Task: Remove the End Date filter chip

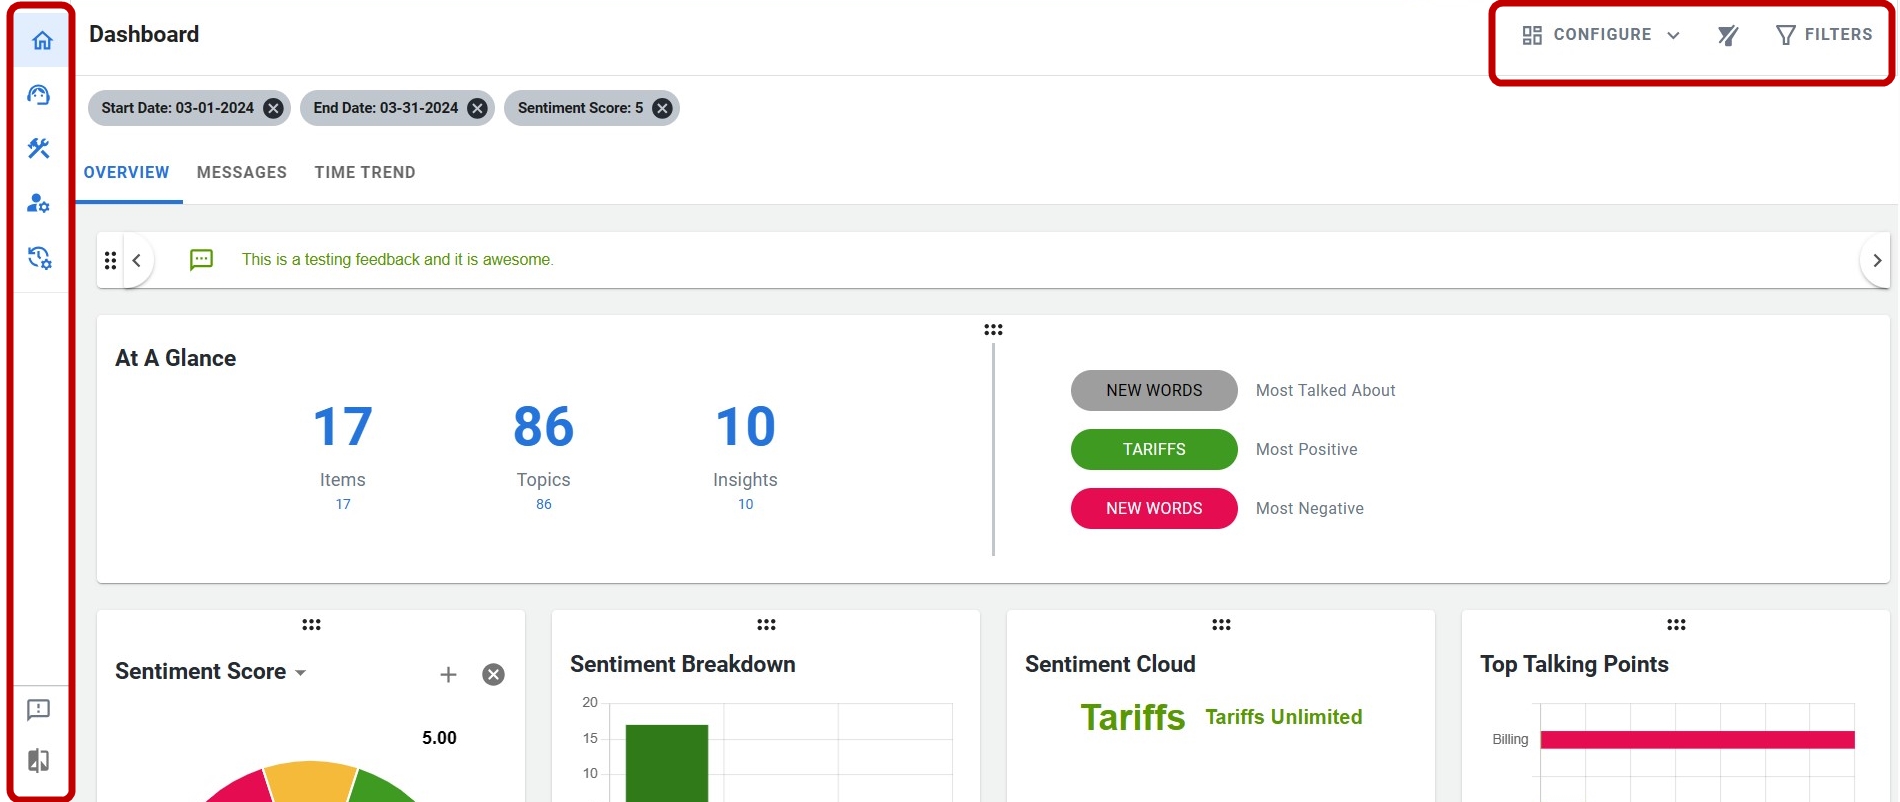Action: click(x=478, y=108)
